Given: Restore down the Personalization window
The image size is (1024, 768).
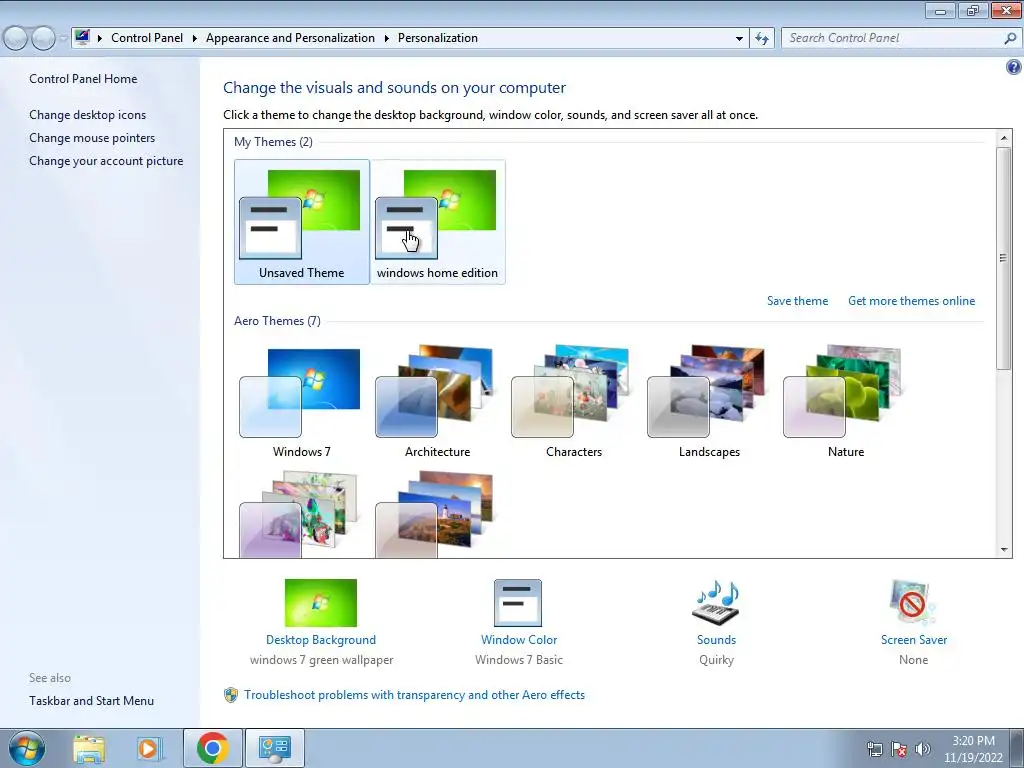Looking at the screenshot, I should (x=973, y=10).
